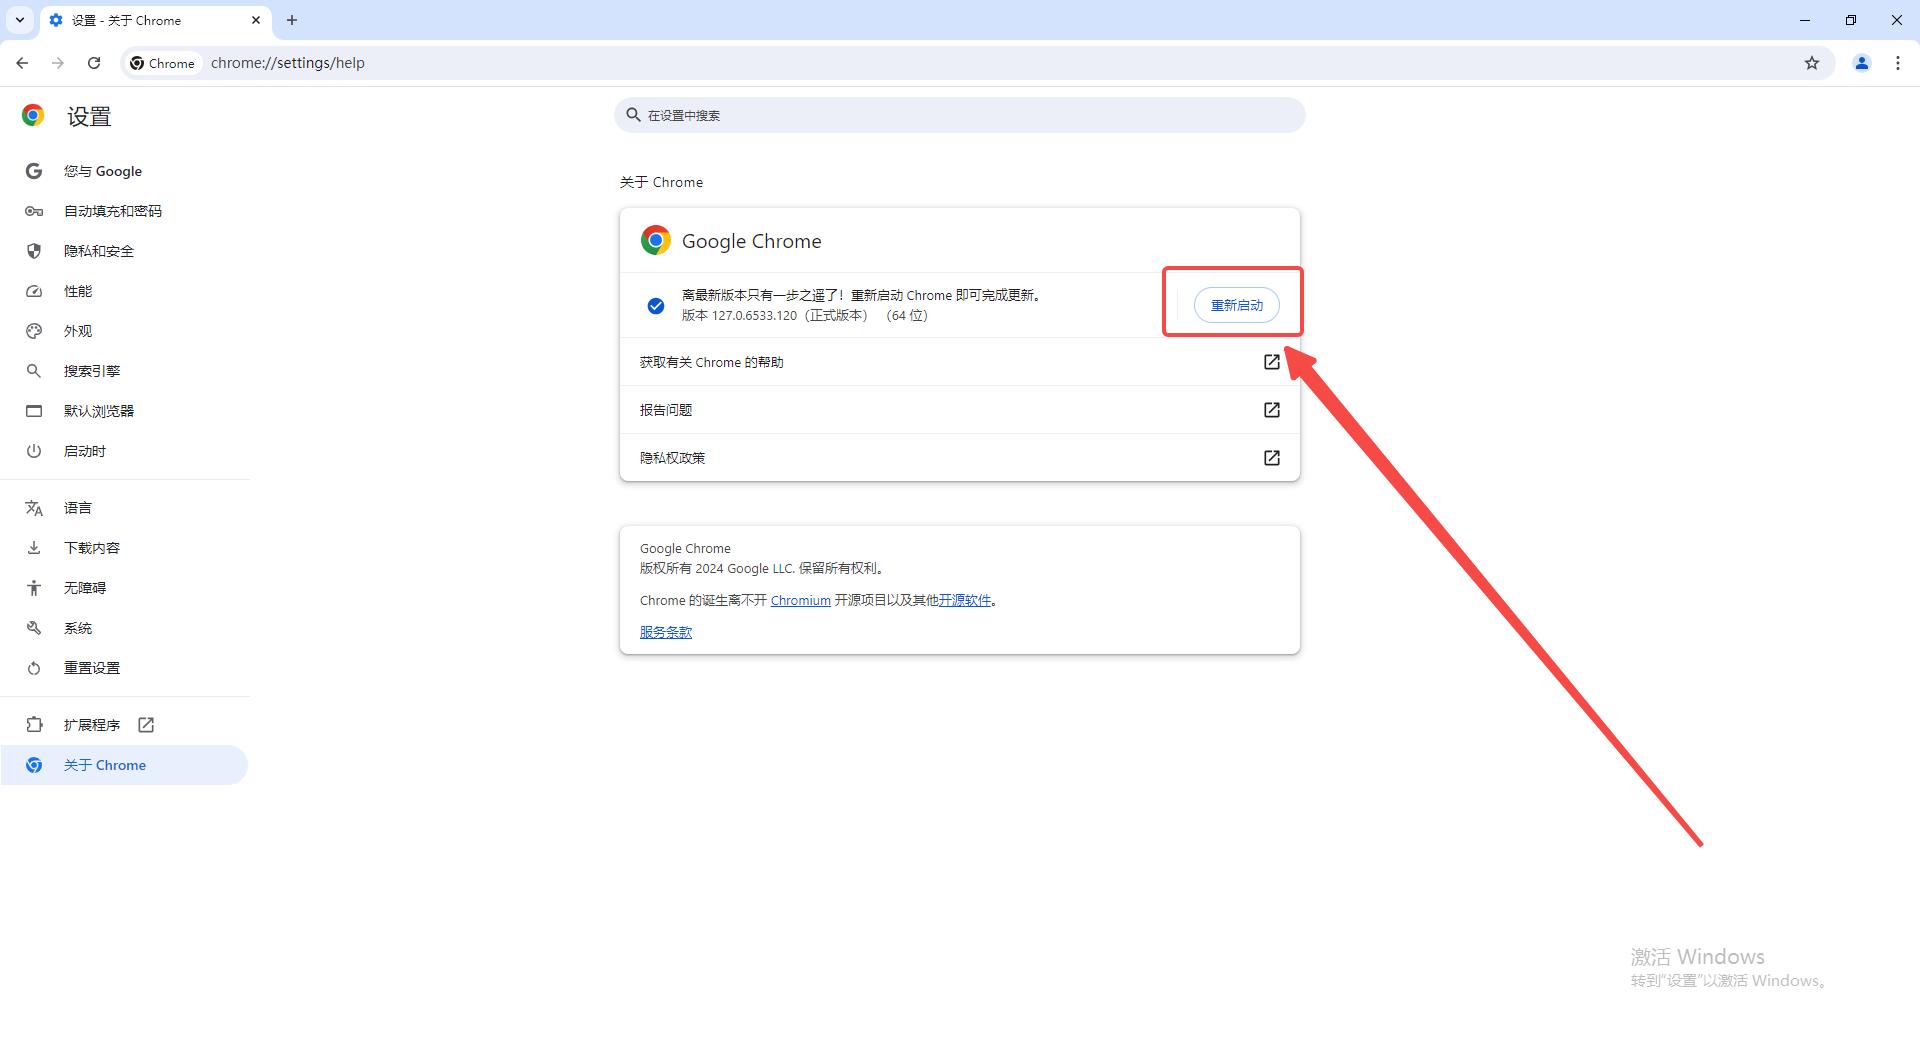1920x1040 pixels.
Task: Follow the 开源软件 hyperlink
Action: 965,600
